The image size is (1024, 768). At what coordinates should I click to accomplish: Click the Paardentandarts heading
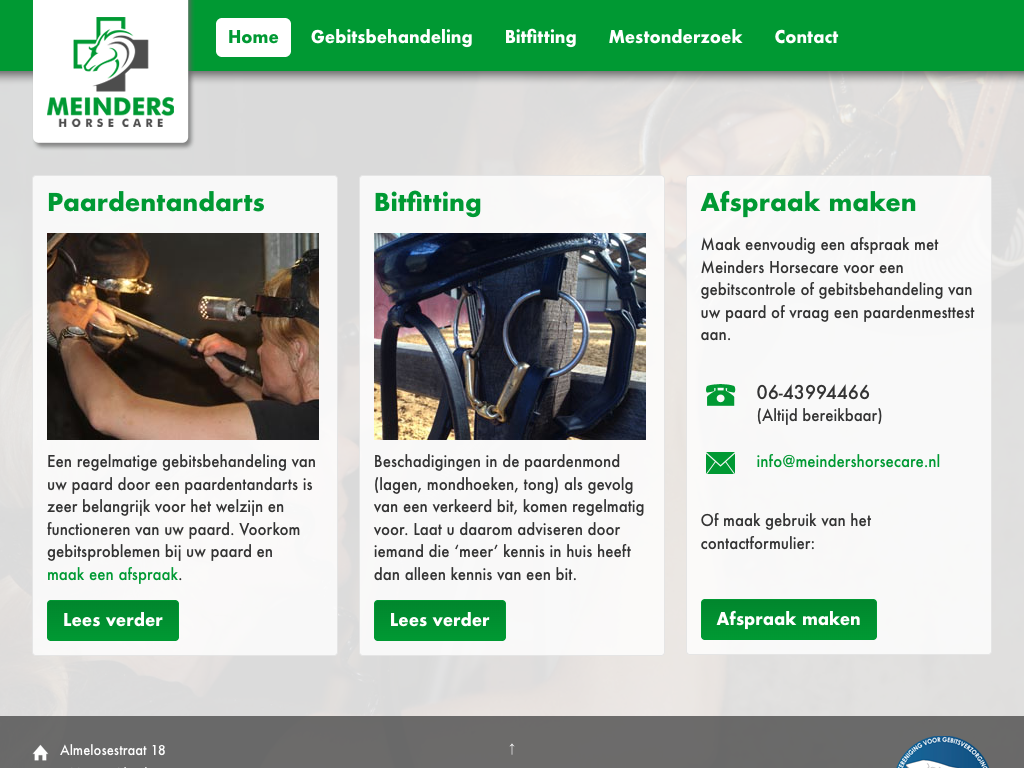point(156,202)
